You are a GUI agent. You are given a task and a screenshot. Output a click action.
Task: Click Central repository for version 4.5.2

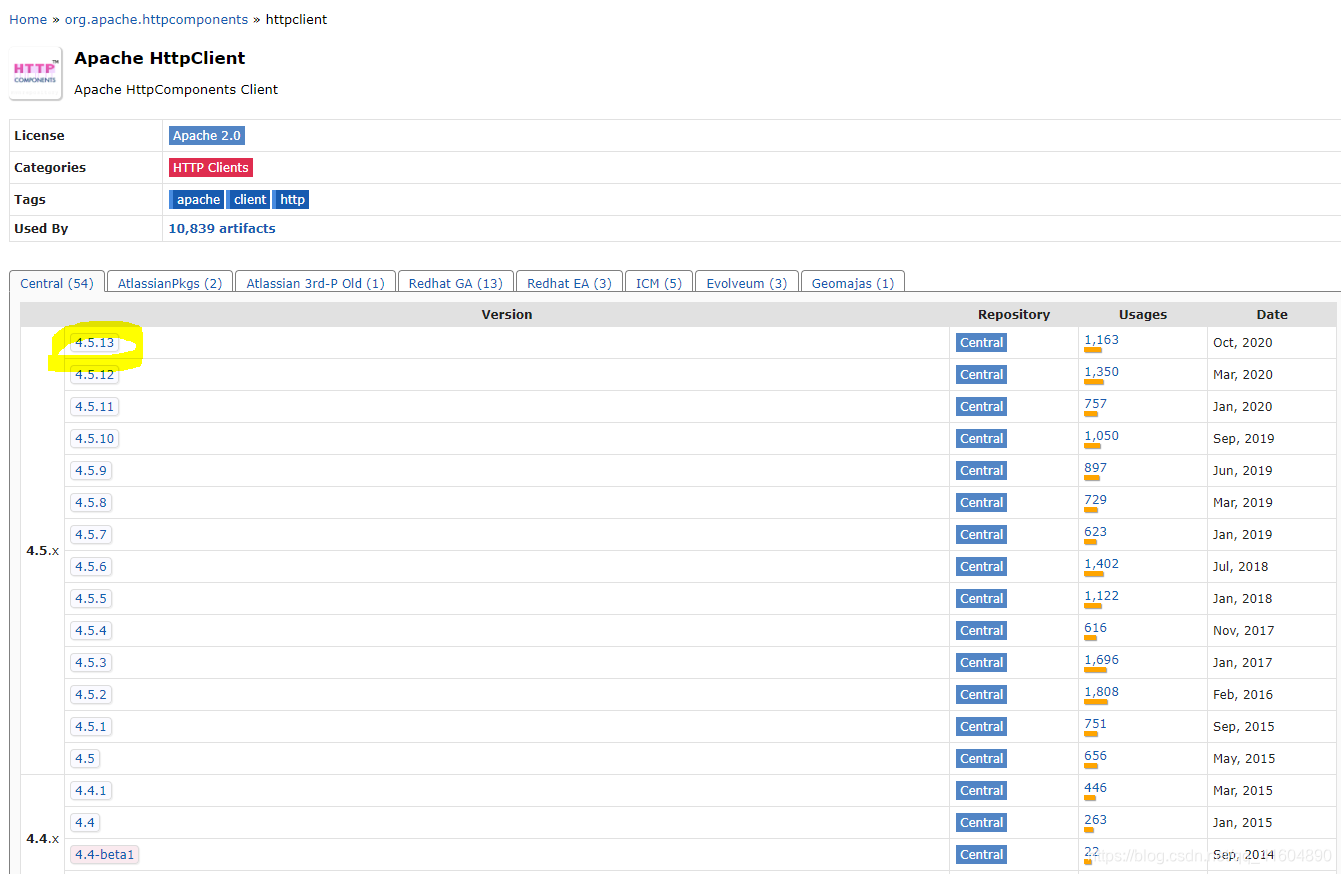[981, 695]
